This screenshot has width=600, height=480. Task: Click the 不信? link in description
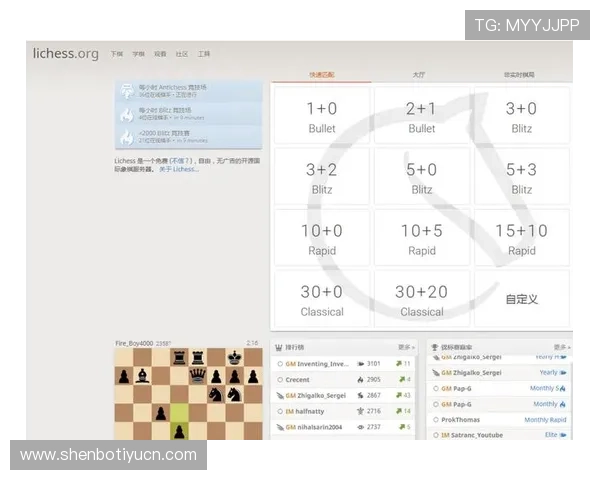pos(181,161)
